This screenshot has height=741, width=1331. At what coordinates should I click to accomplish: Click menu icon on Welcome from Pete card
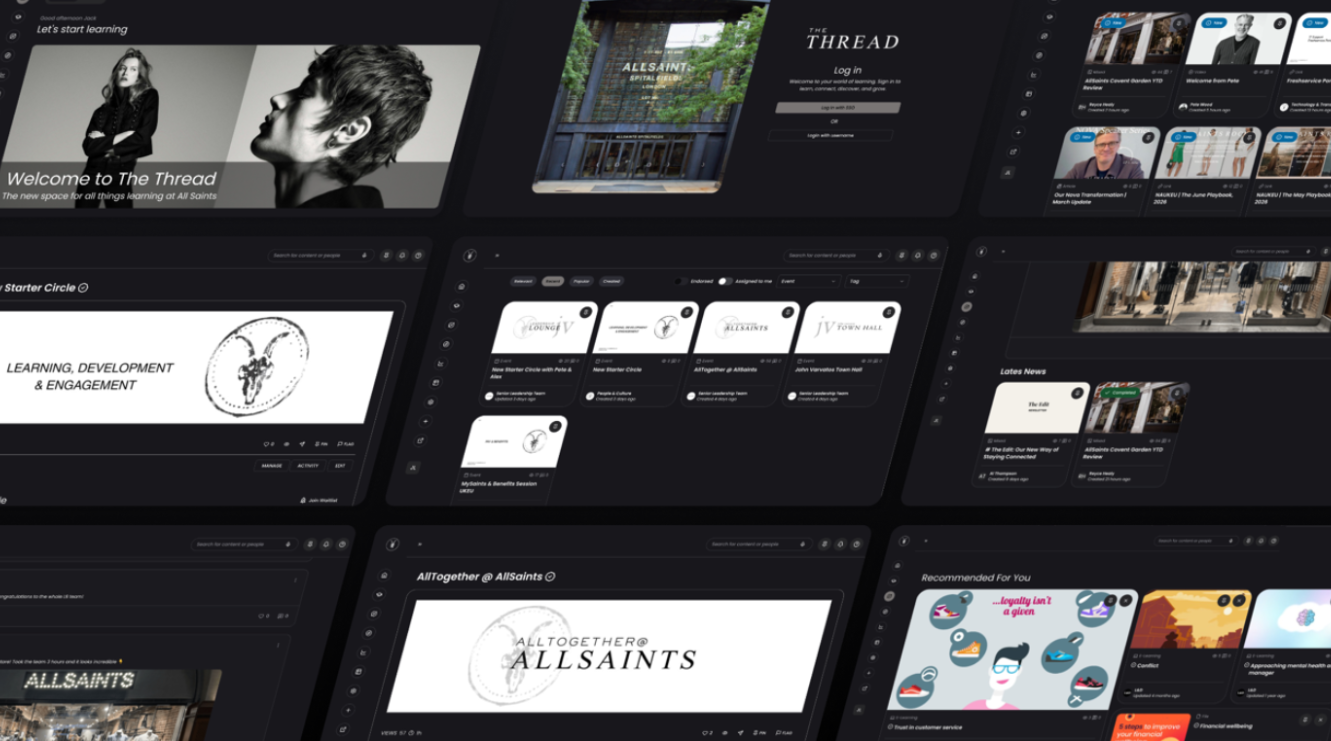point(1280,23)
